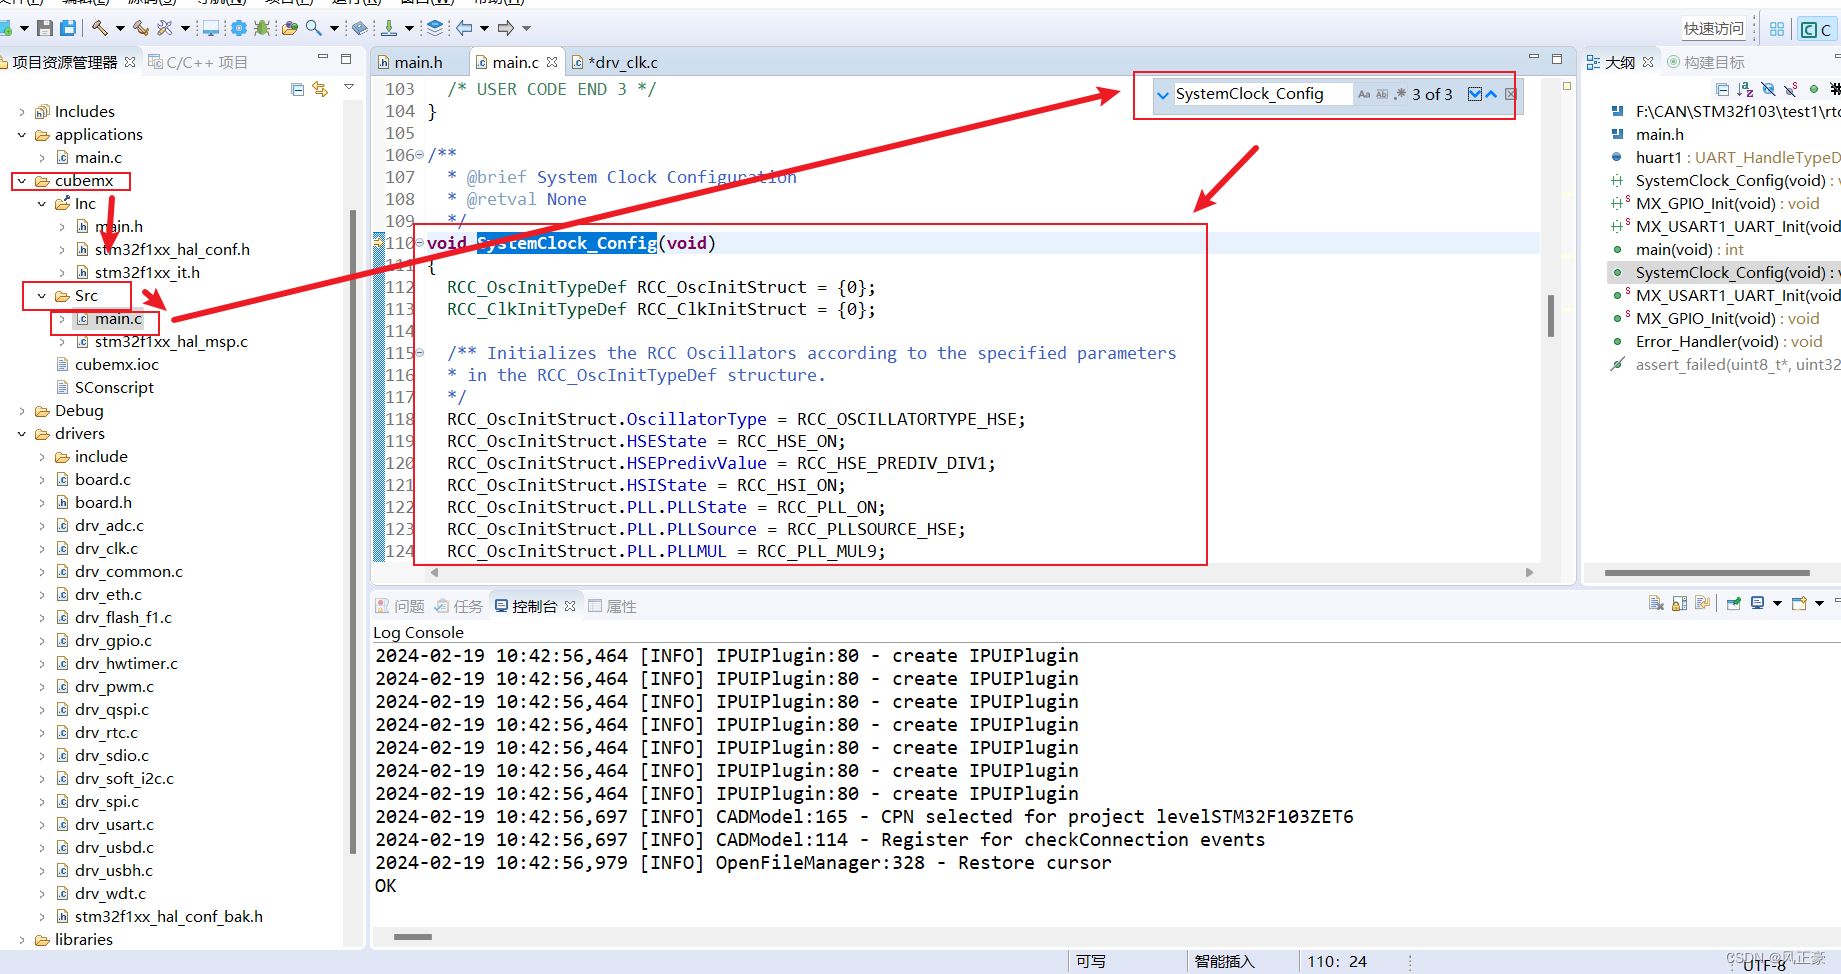Open the new console view dropdown
This screenshot has height=974, width=1841.
pos(1819,603)
